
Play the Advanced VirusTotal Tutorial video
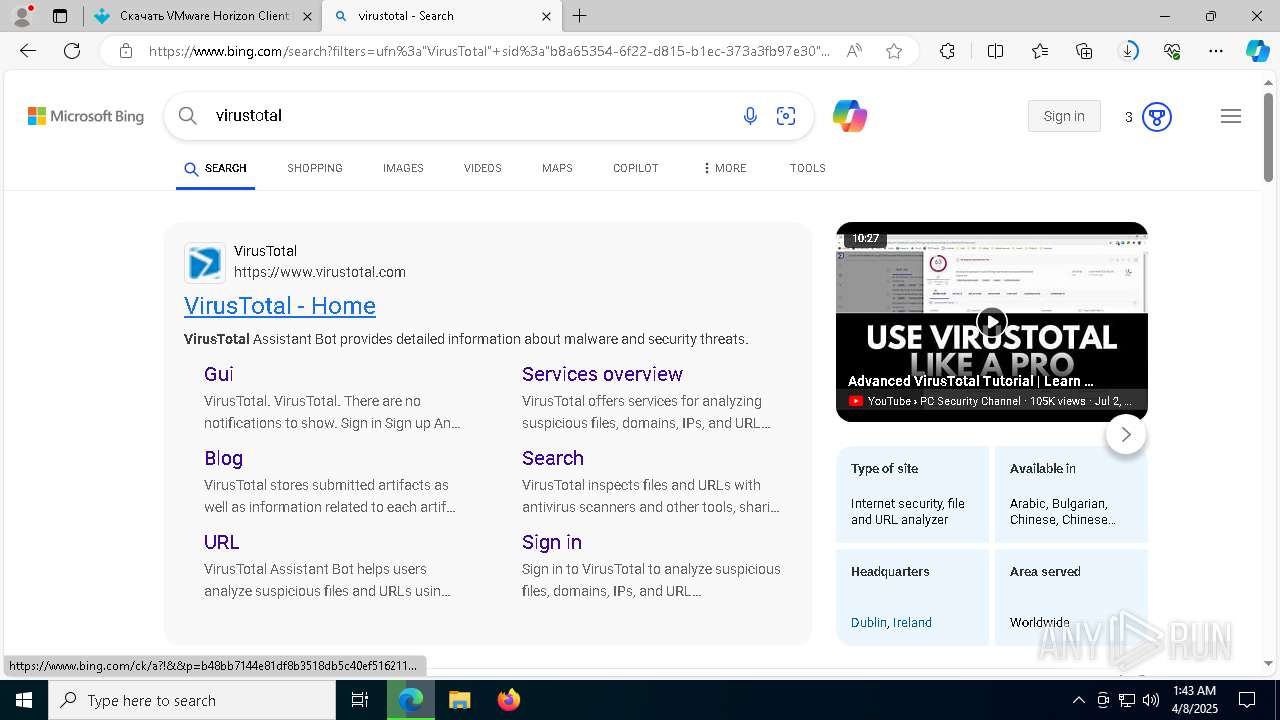(x=991, y=322)
